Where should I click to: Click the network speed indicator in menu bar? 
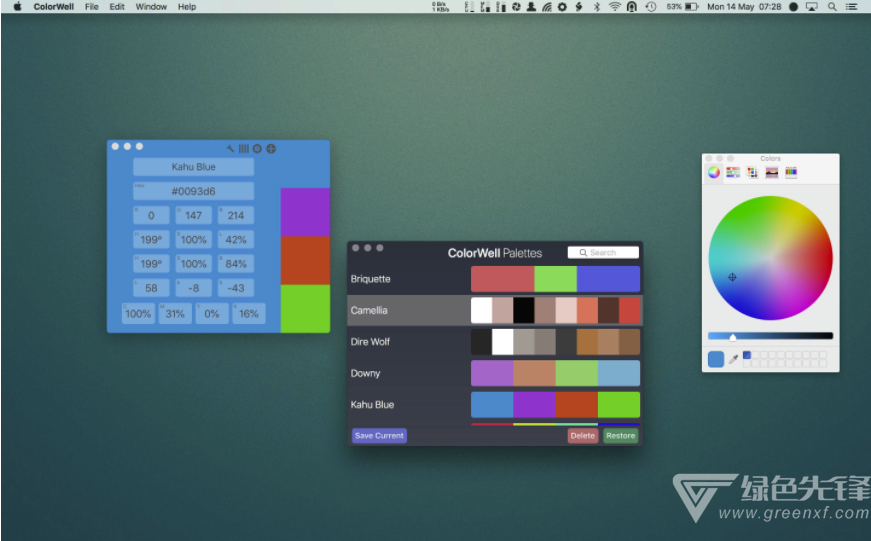click(440, 7)
